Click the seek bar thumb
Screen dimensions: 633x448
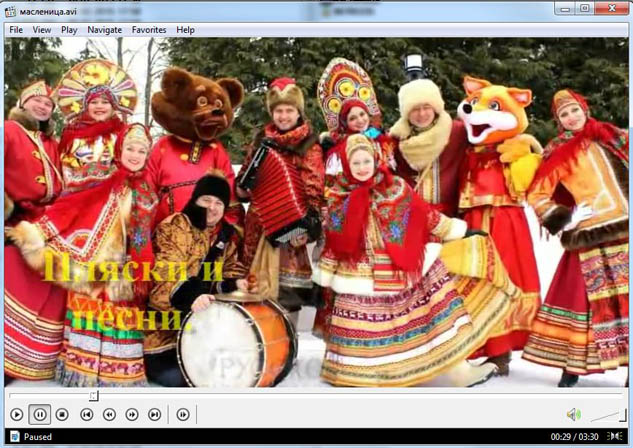[94, 396]
